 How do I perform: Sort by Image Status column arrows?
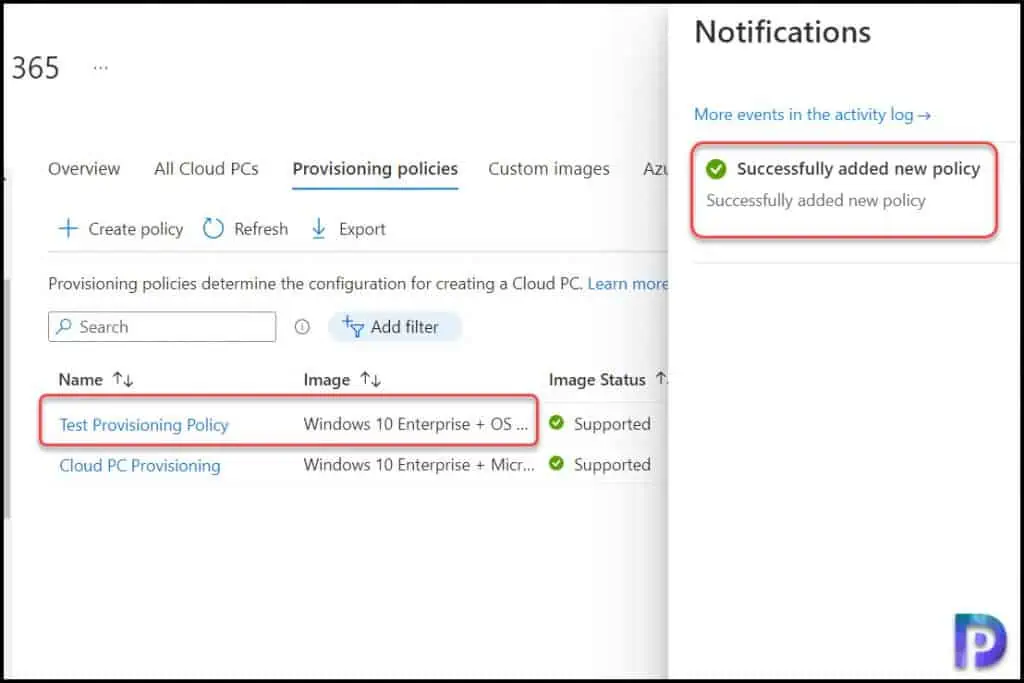pos(662,379)
